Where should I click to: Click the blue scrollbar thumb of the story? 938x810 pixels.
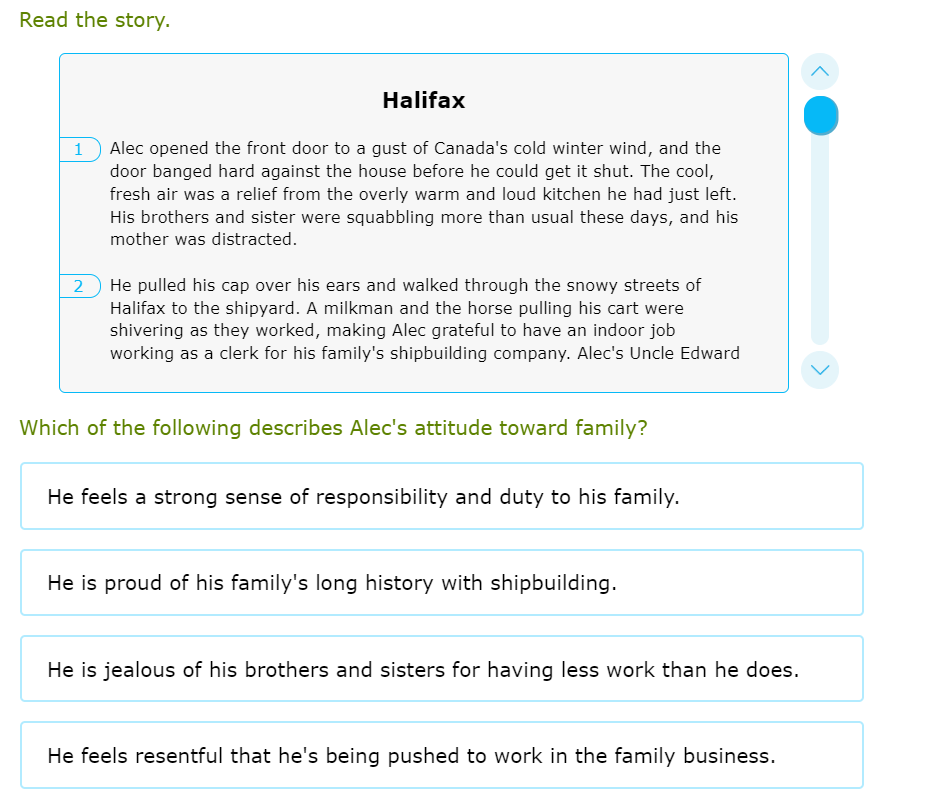pos(821,115)
